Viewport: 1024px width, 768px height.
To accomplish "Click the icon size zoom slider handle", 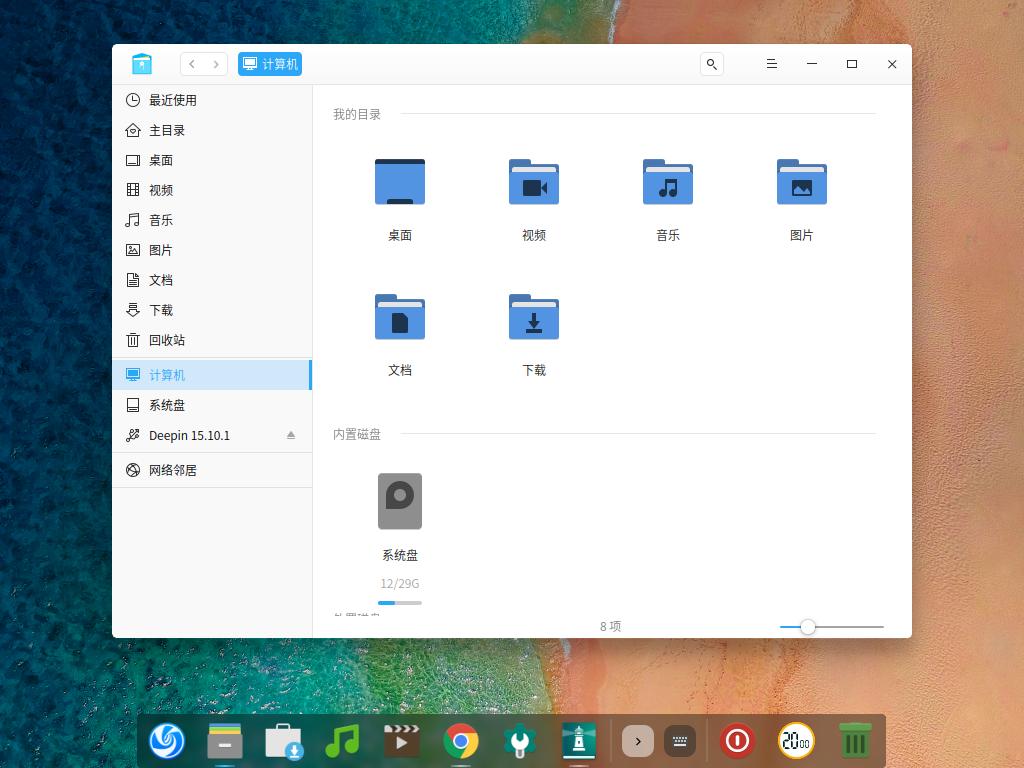I will (808, 627).
